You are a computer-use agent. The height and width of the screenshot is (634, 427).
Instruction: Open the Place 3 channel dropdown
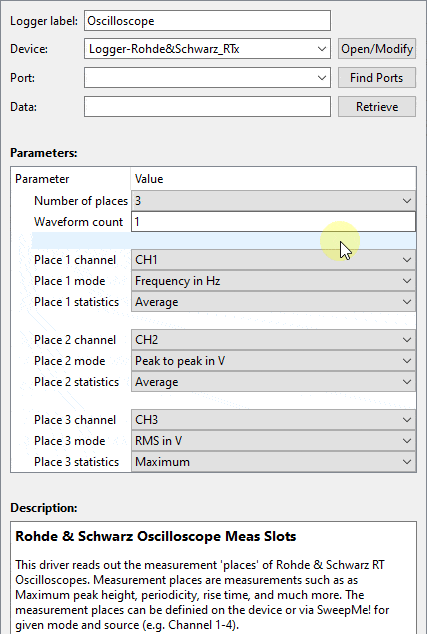click(x=273, y=420)
